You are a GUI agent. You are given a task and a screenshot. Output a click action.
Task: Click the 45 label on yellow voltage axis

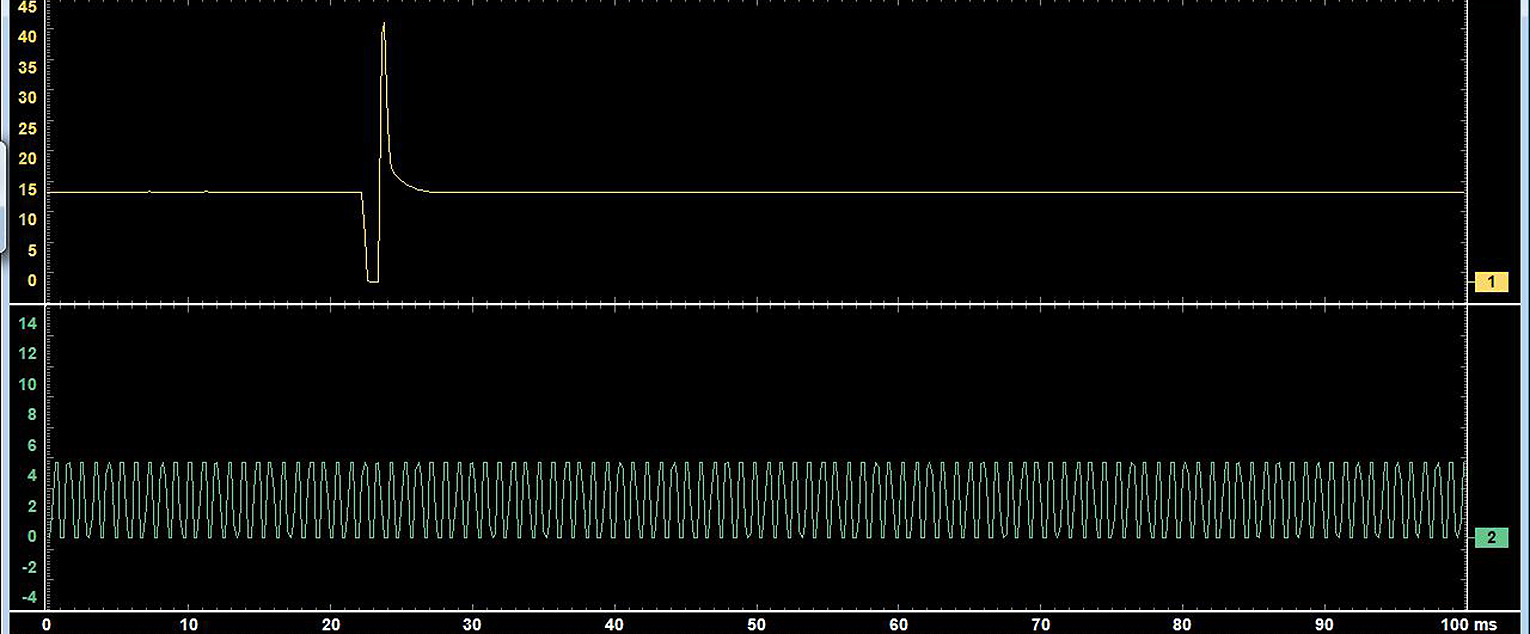(28, 6)
